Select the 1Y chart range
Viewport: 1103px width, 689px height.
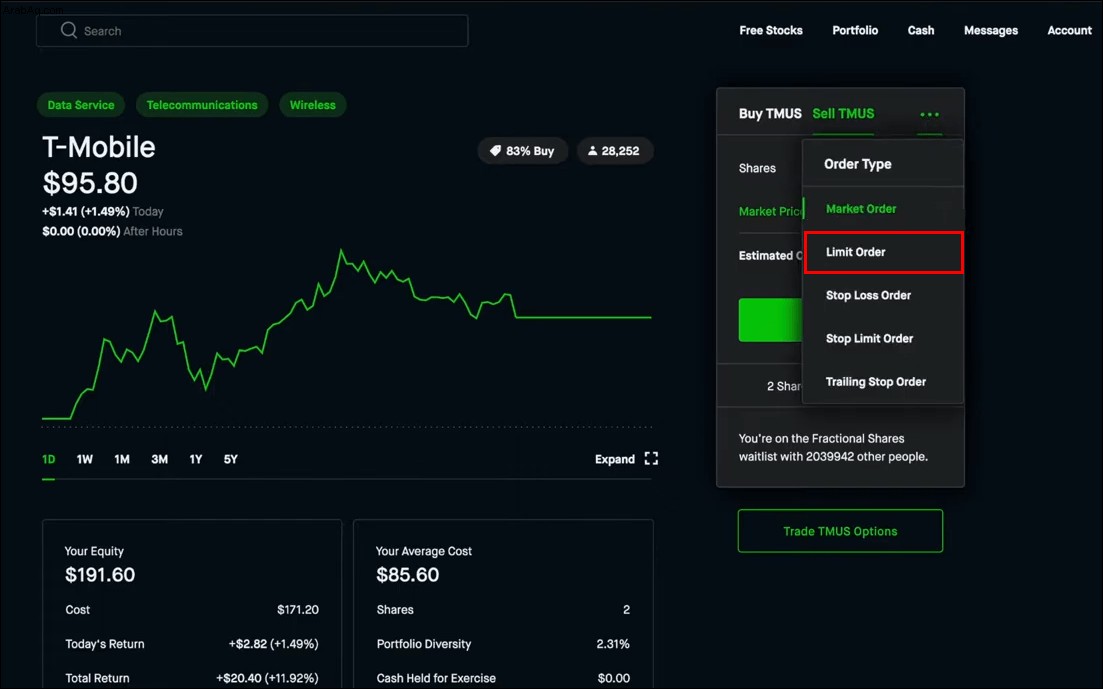(196, 460)
